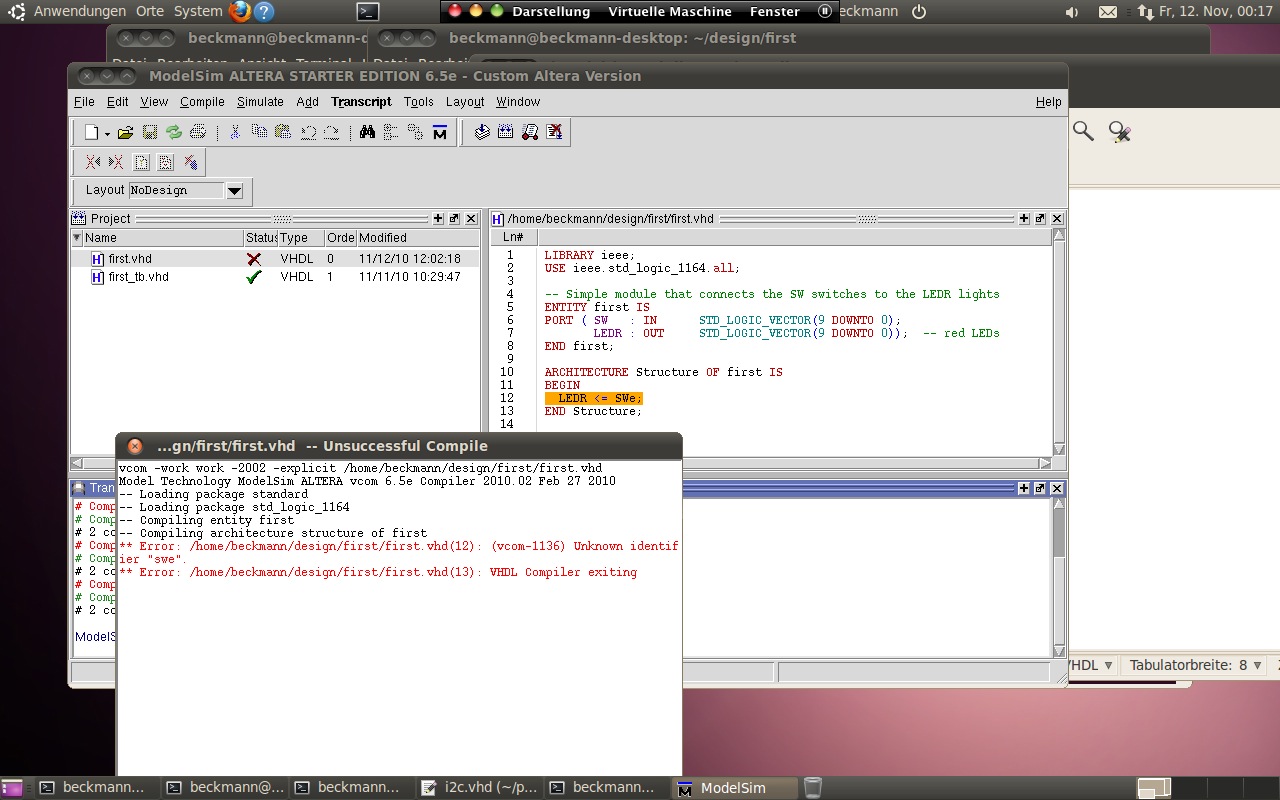Open the Project column filter arrow
The image size is (1280, 800).
[76, 238]
